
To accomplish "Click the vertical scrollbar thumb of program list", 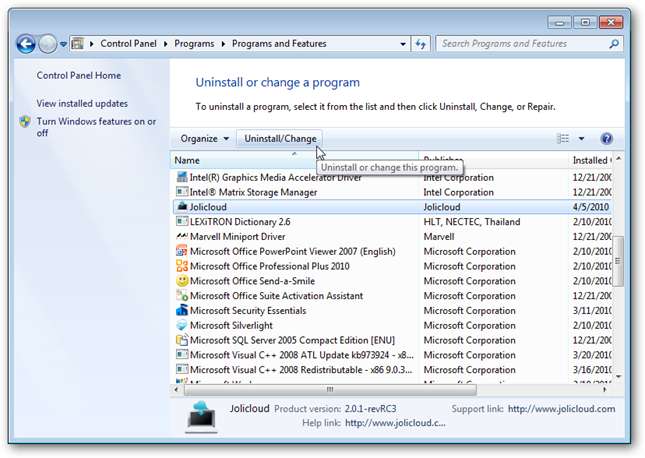I will [617, 261].
